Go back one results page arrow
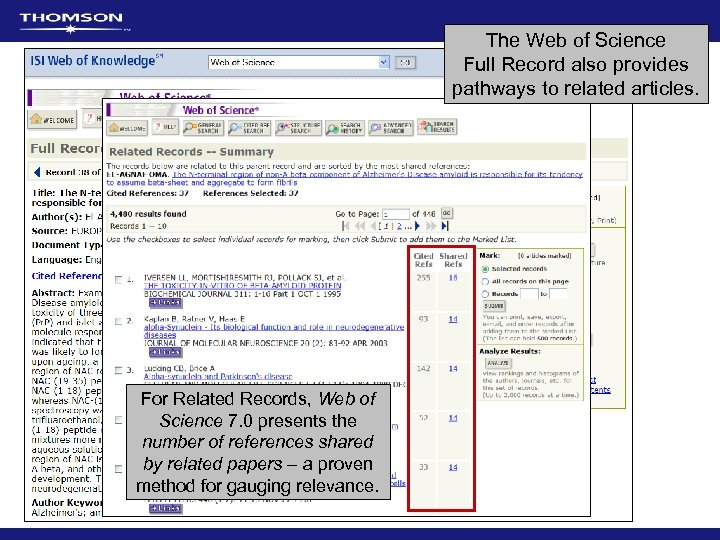The width and height of the screenshot is (720, 540). coord(373,225)
